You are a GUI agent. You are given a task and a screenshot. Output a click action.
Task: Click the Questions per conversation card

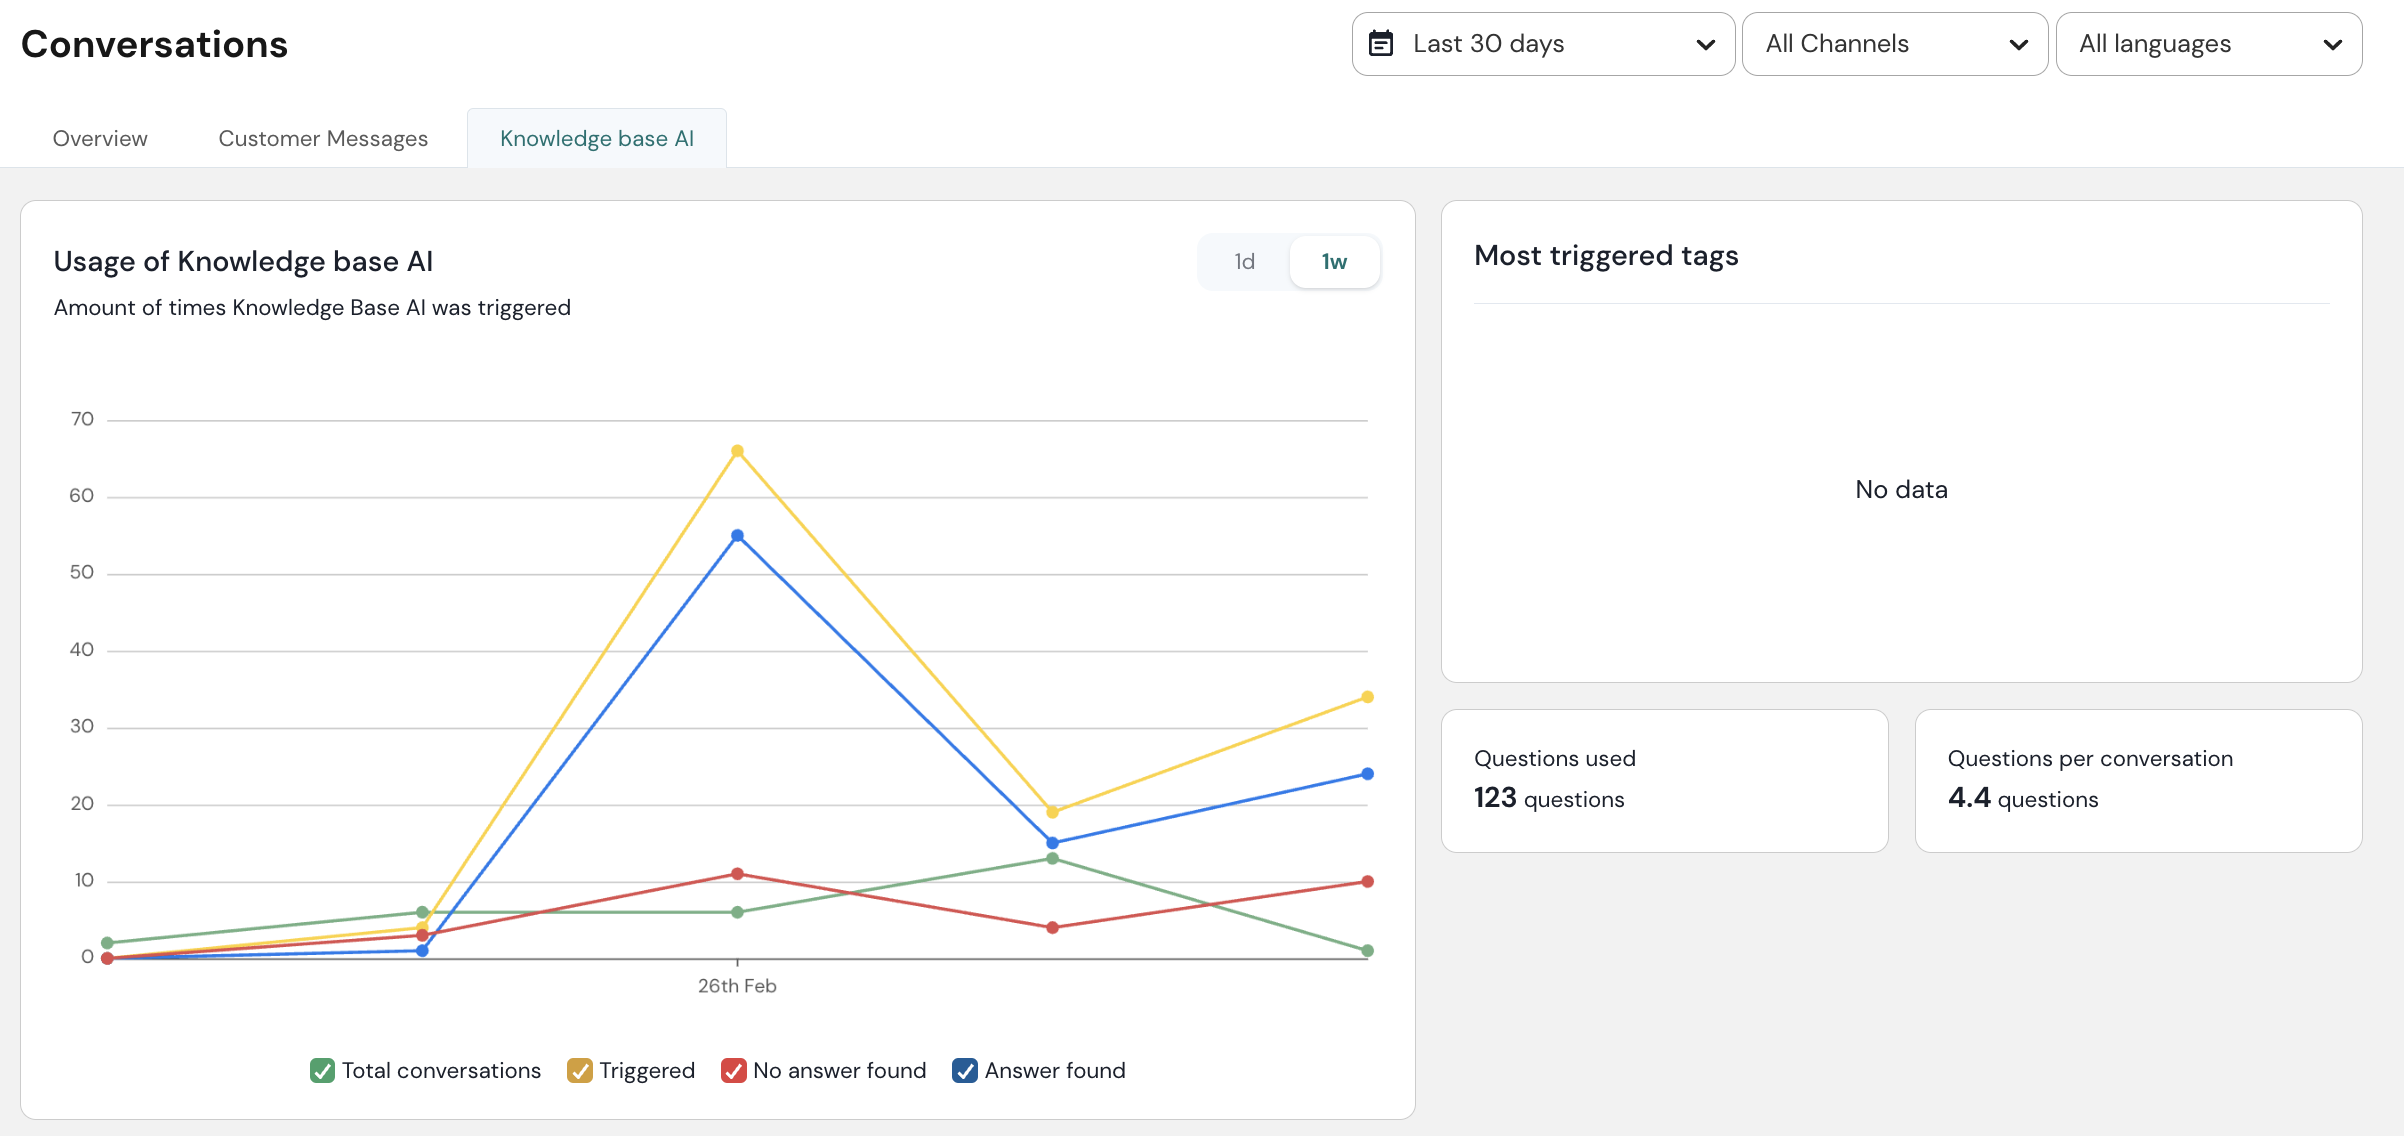(x=2138, y=781)
